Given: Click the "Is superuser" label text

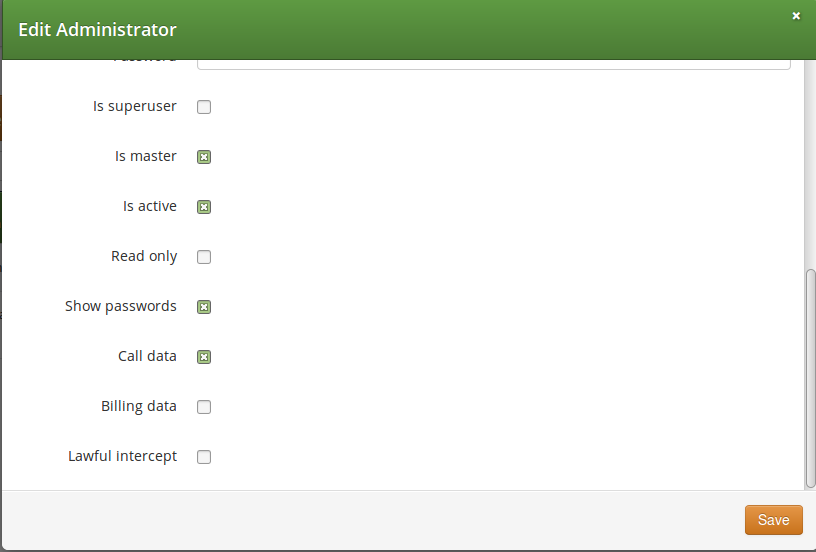Looking at the screenshot, I should pos(135,106).
